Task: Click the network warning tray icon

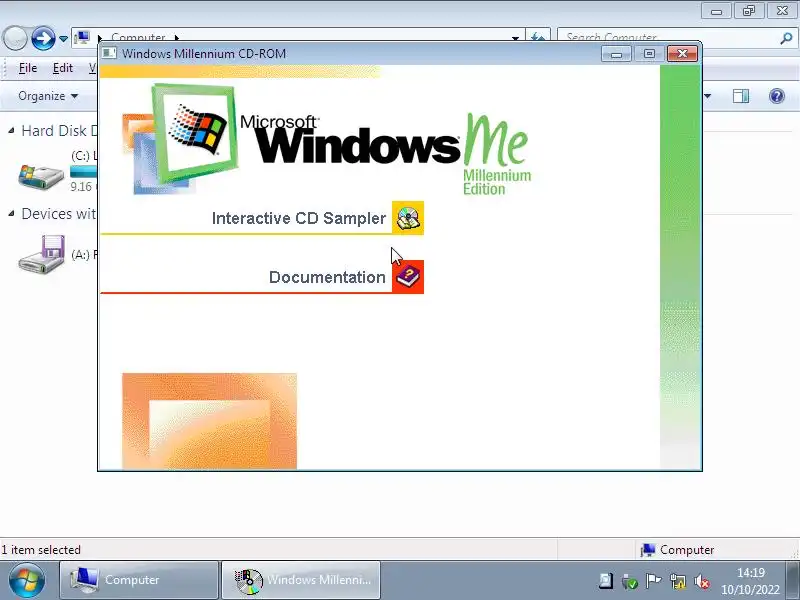Action: click(678, 581)
